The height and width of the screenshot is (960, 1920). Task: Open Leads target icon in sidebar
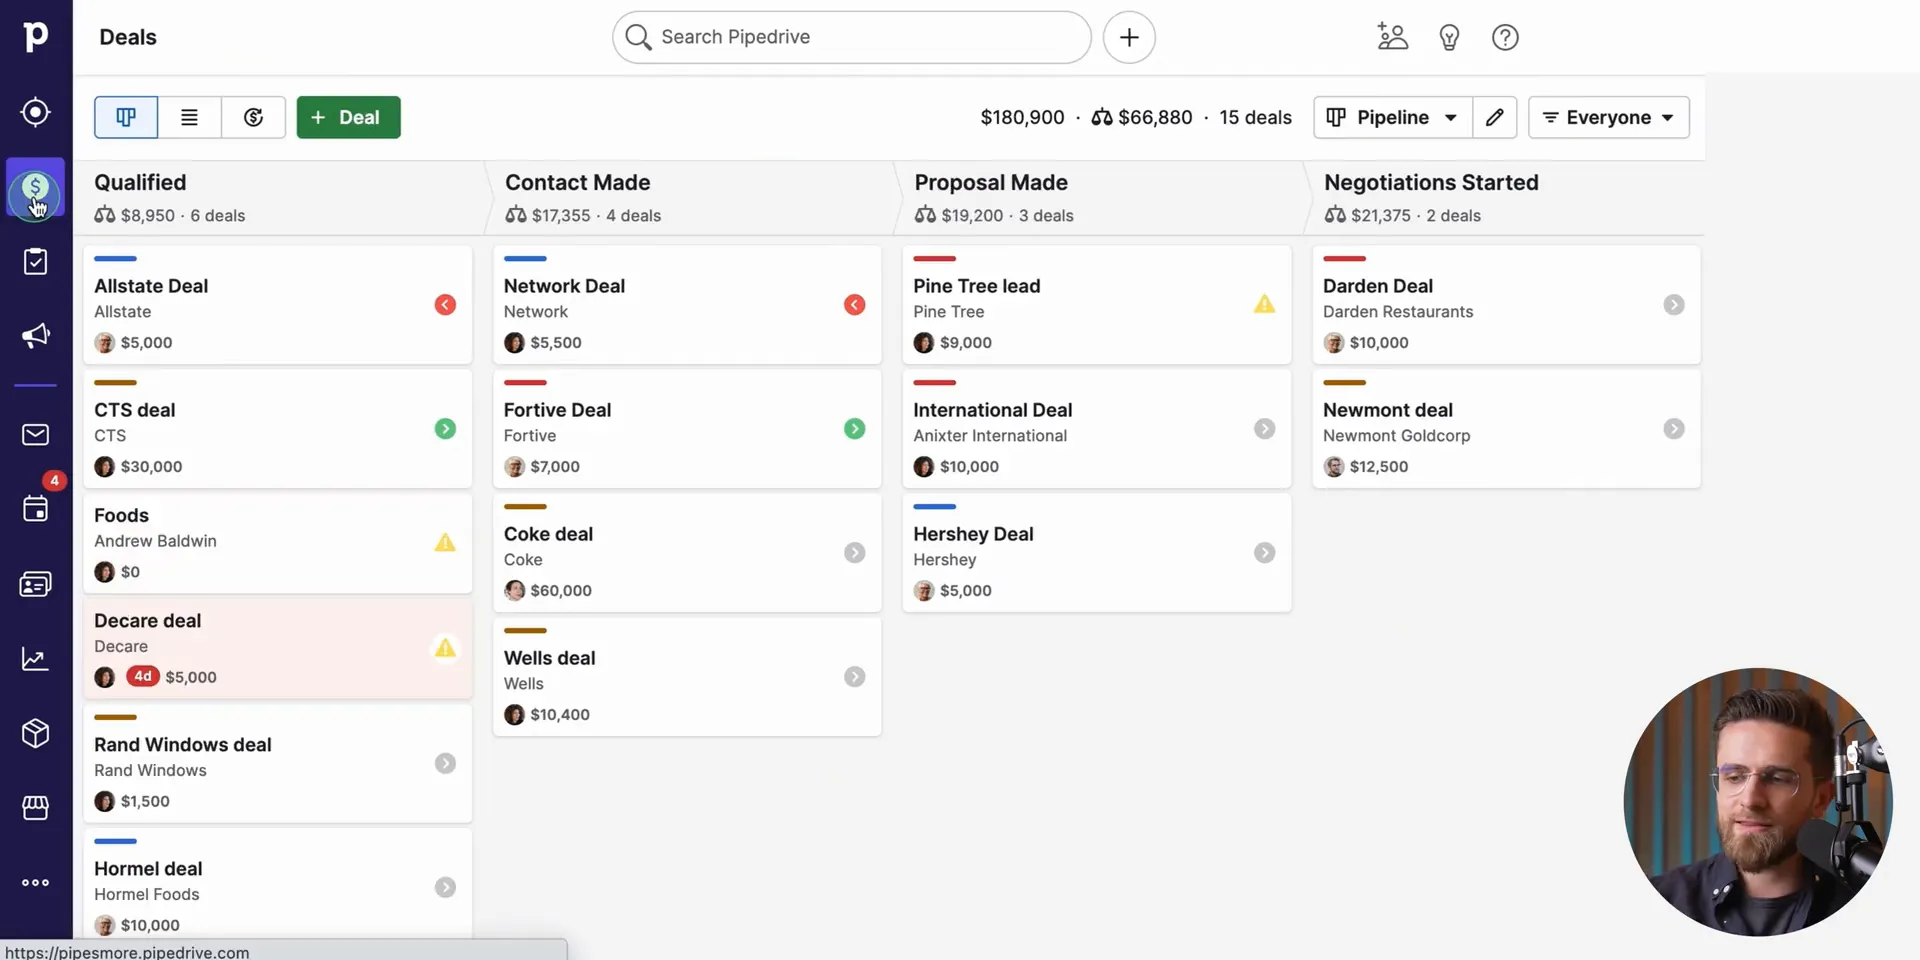[x=35, y=112]
